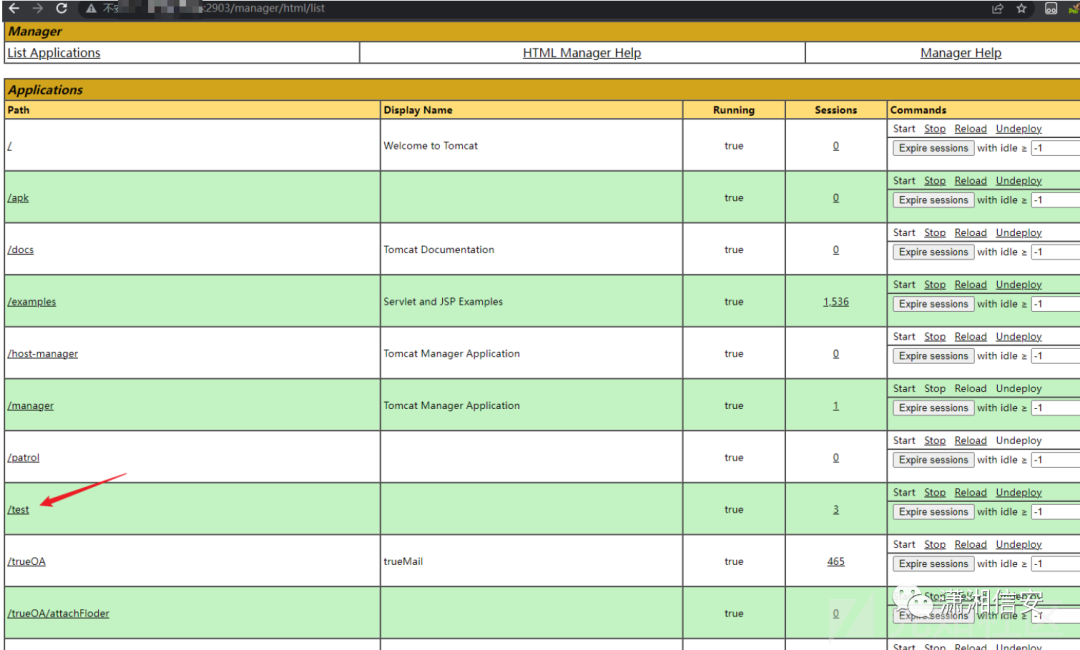Expire sessions for /manager
The height and width of the screenshot is (650, 1080).
(x=933, y=408)
